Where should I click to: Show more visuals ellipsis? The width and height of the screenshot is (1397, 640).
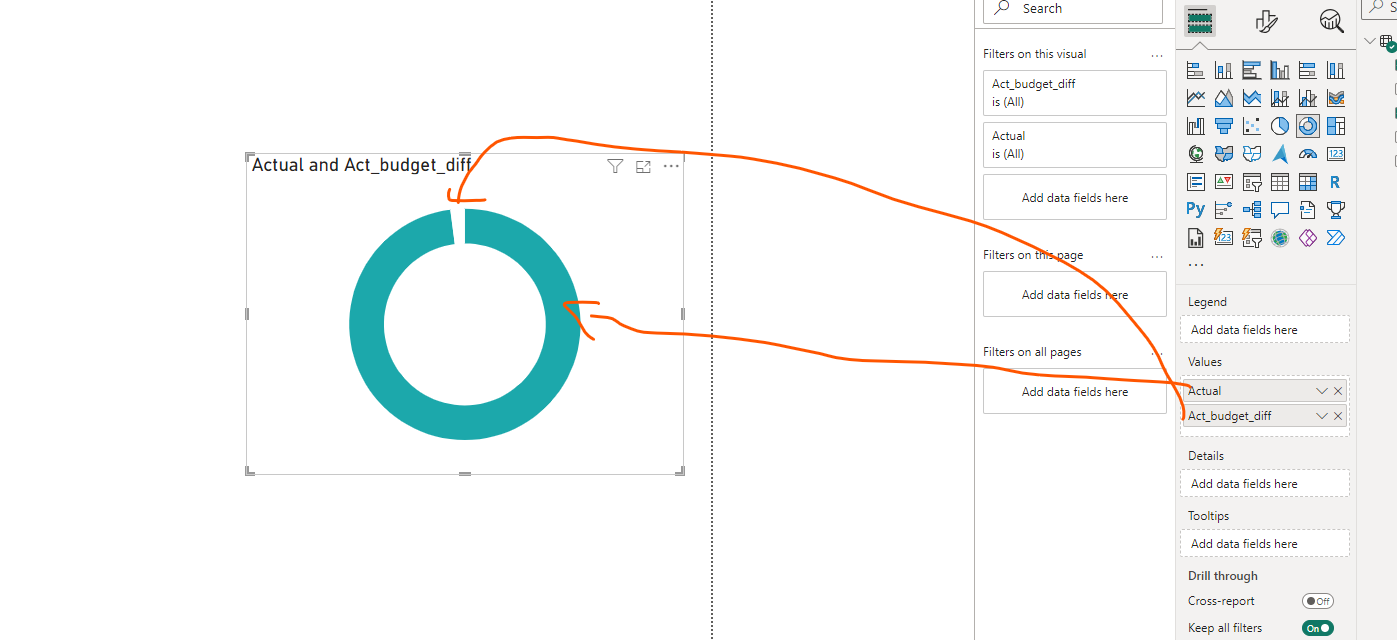[x=1196, y=265]
